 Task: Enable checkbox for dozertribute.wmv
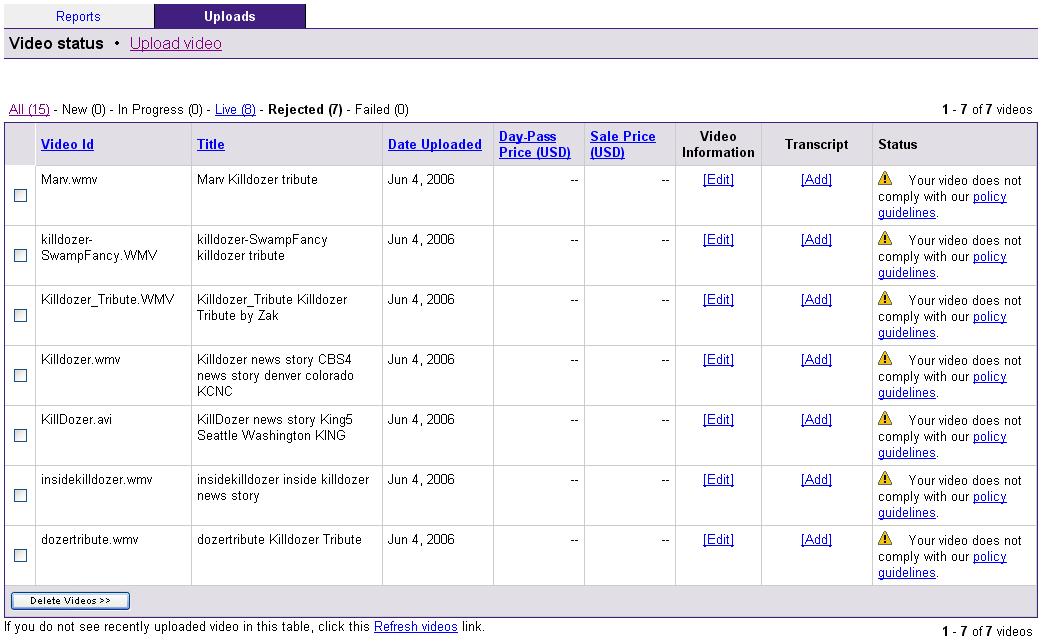20,556
